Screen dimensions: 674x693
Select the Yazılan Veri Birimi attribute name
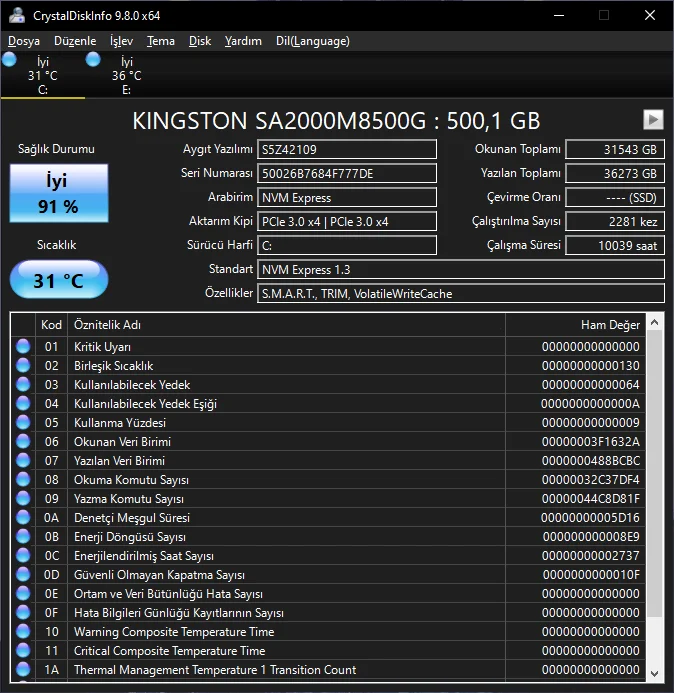coord(119,461)
